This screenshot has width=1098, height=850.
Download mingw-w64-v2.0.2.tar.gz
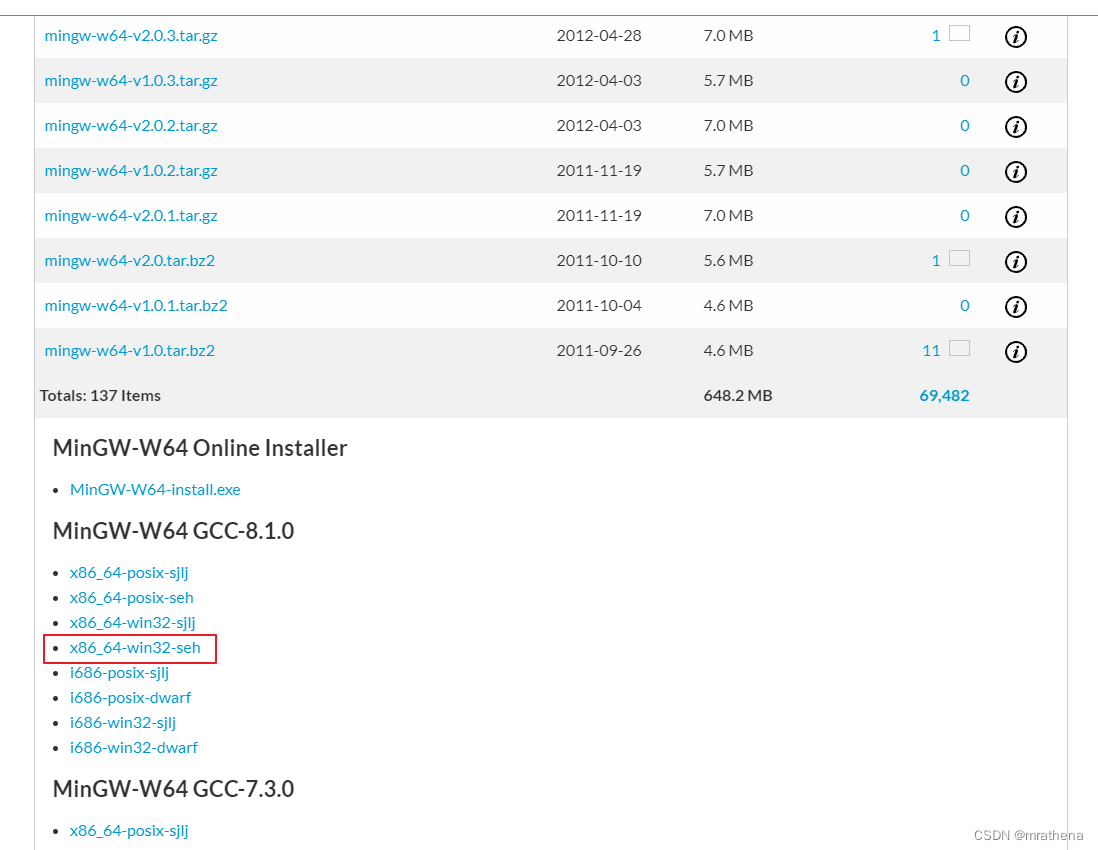[x=131, y=125]
